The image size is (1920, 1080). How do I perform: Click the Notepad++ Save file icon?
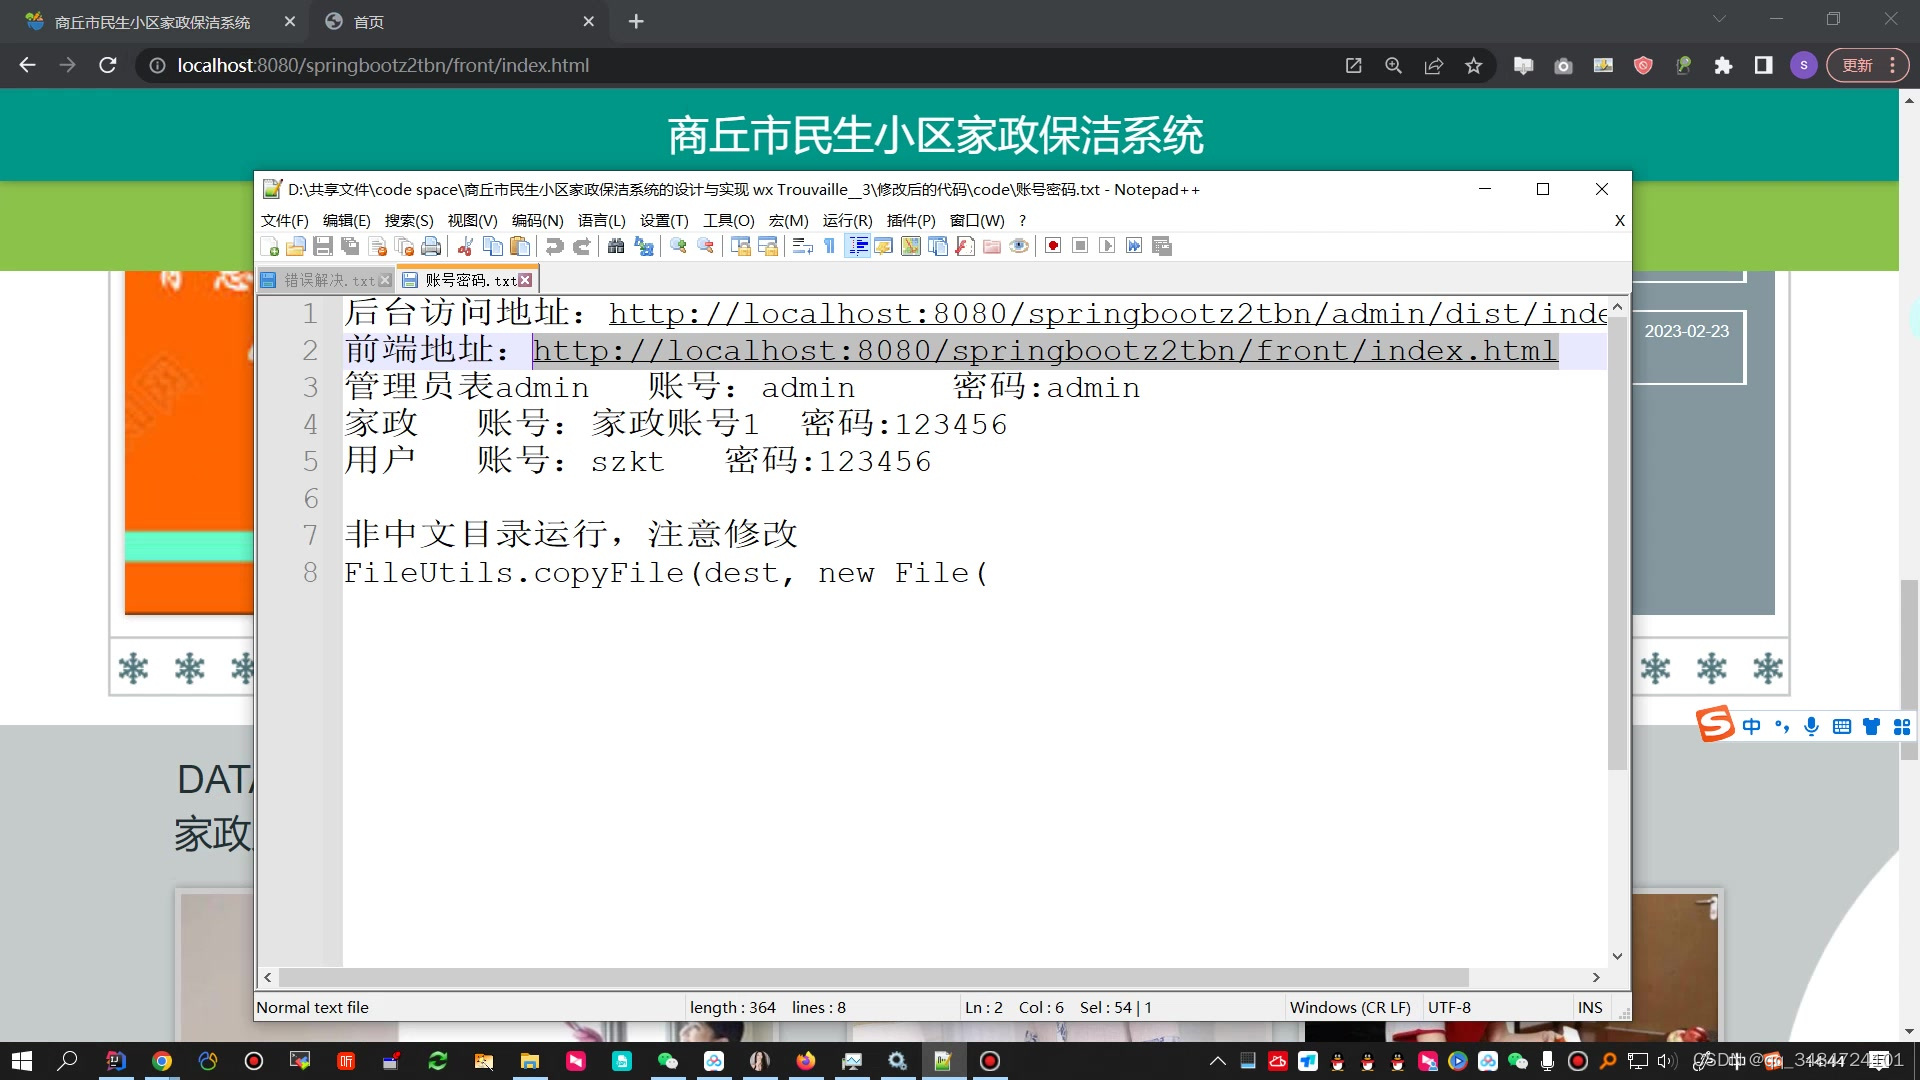pos(323,246)
